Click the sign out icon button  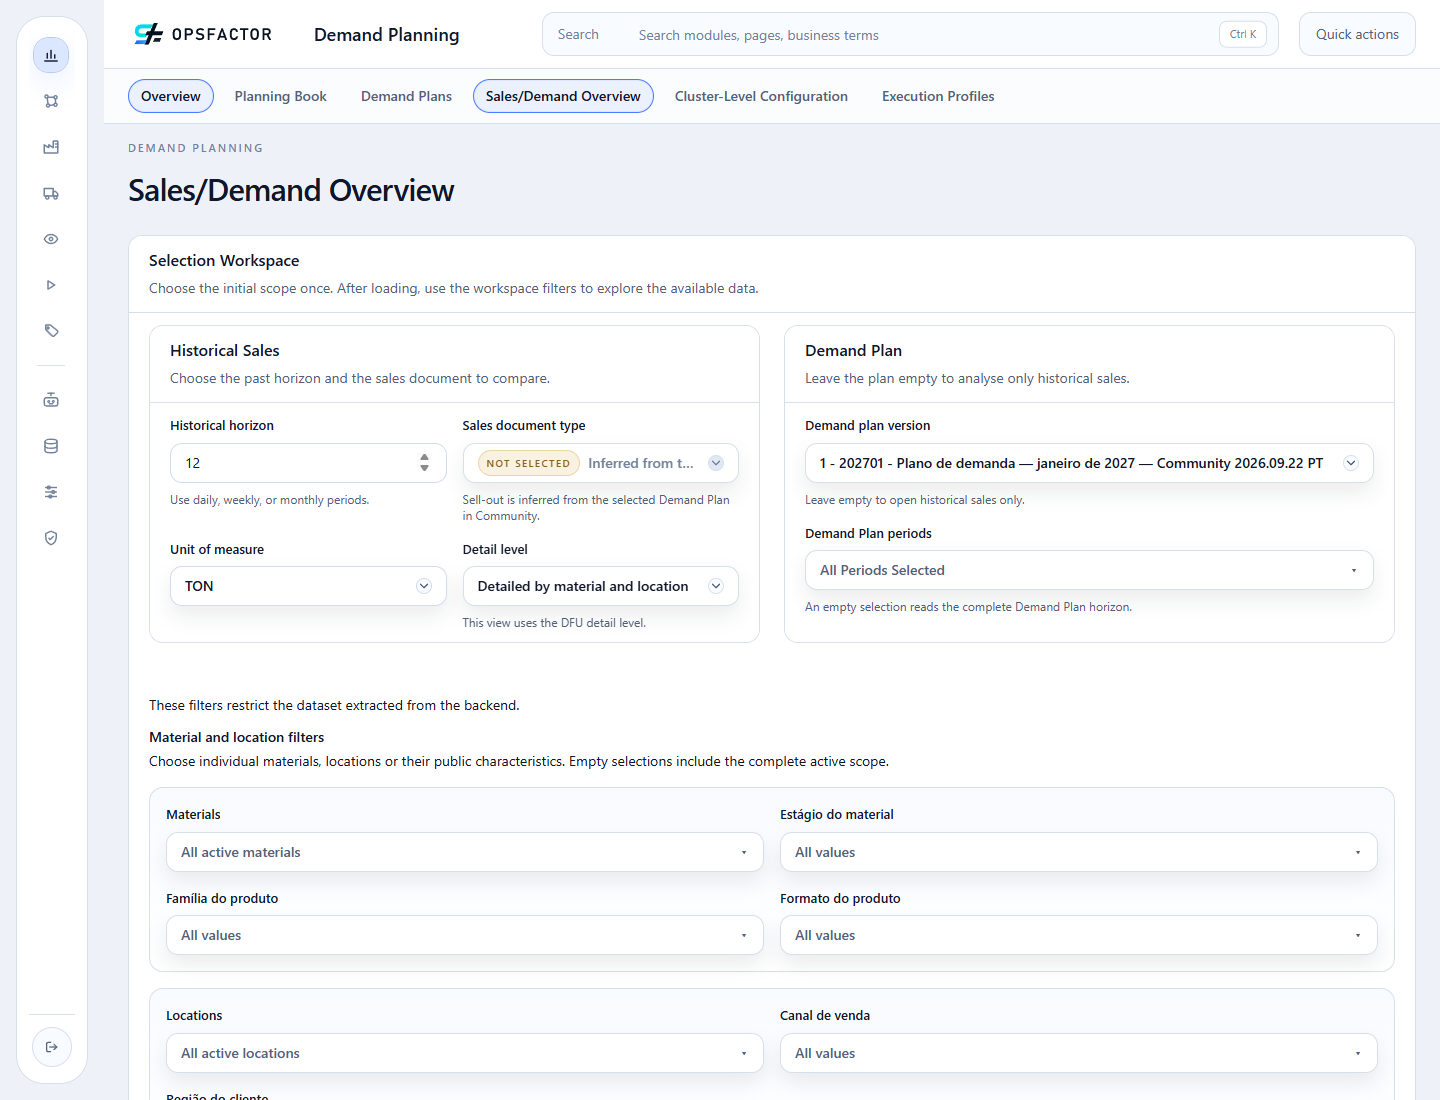click(x=52, y=1047)
